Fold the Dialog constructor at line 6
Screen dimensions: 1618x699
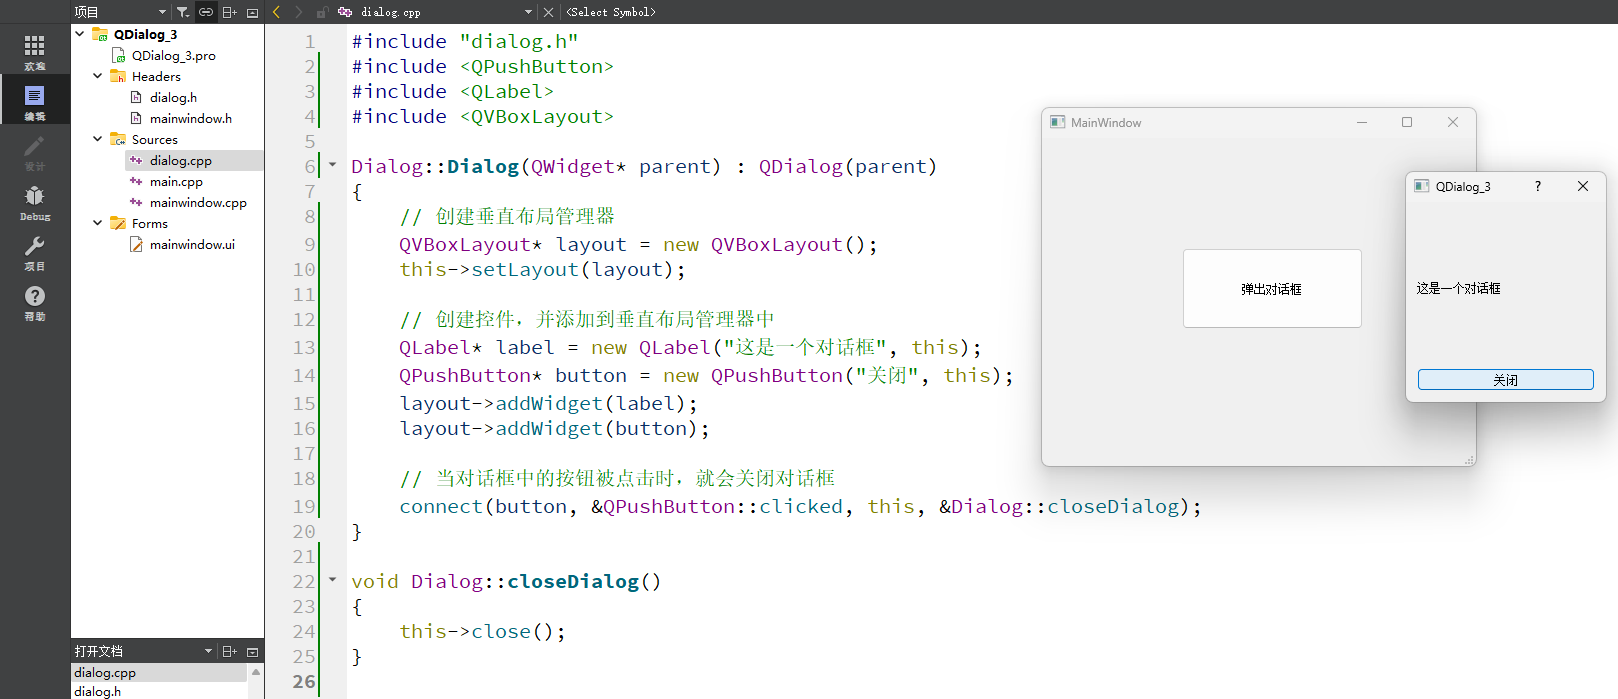333,165
